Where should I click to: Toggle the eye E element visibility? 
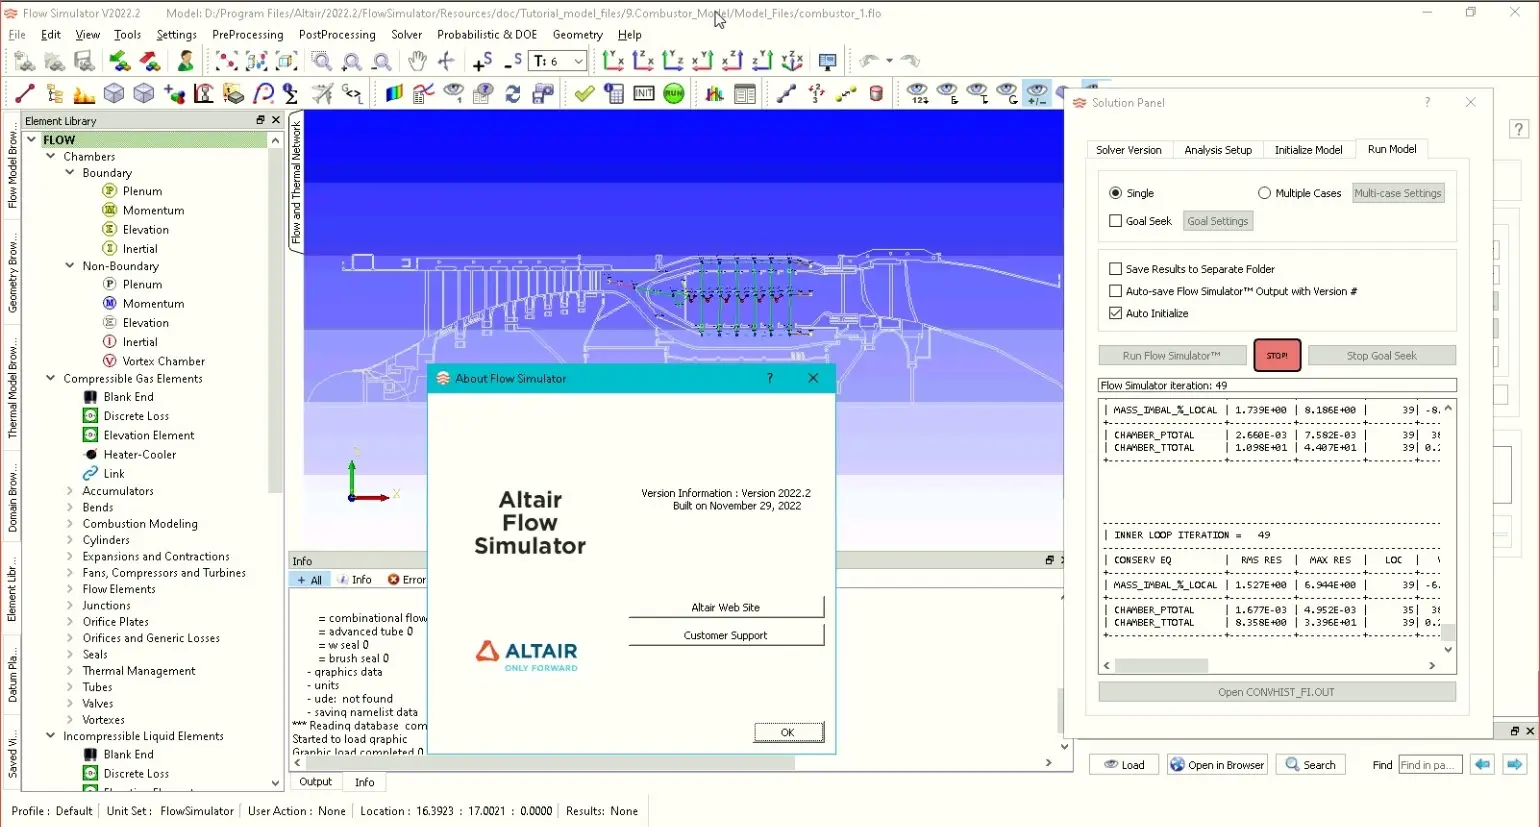[x=947, y=94]
